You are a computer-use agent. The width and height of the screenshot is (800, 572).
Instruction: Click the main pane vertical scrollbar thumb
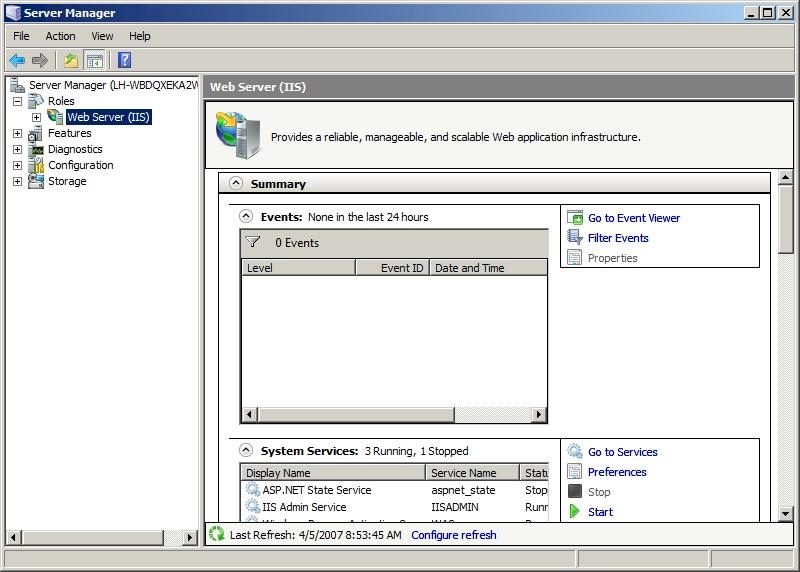[x=786, y=219]
